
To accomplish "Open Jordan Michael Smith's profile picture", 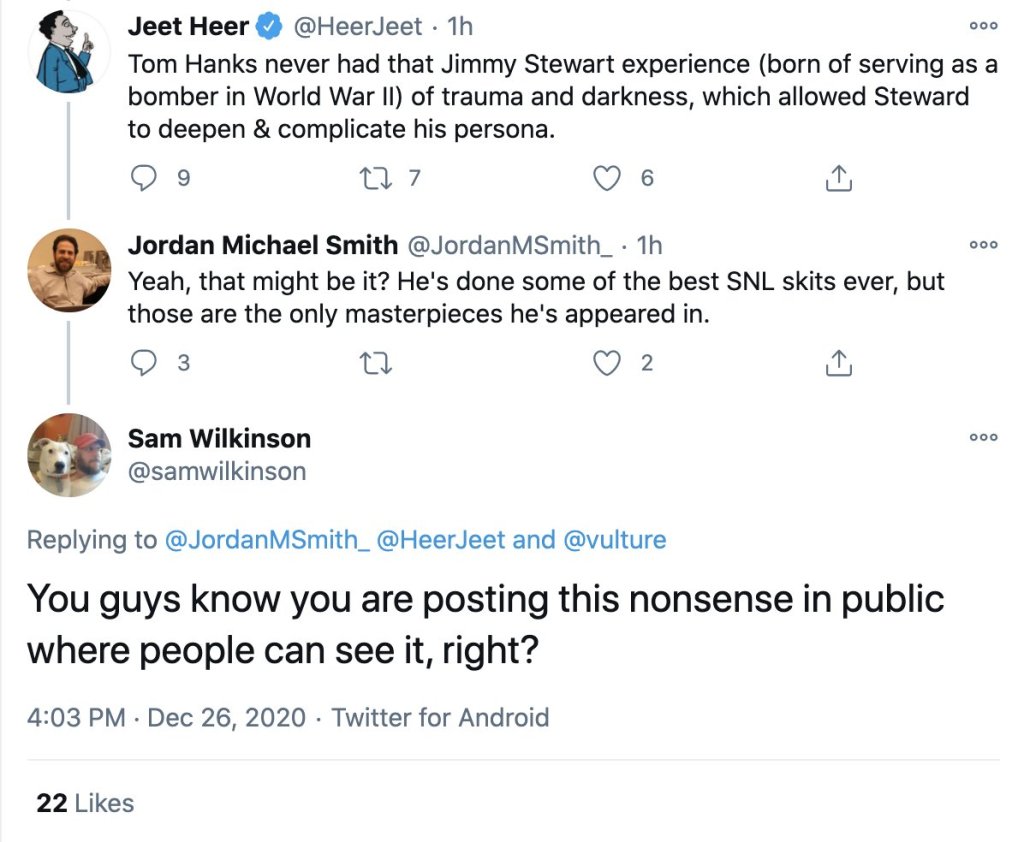I will pos(69,270).
